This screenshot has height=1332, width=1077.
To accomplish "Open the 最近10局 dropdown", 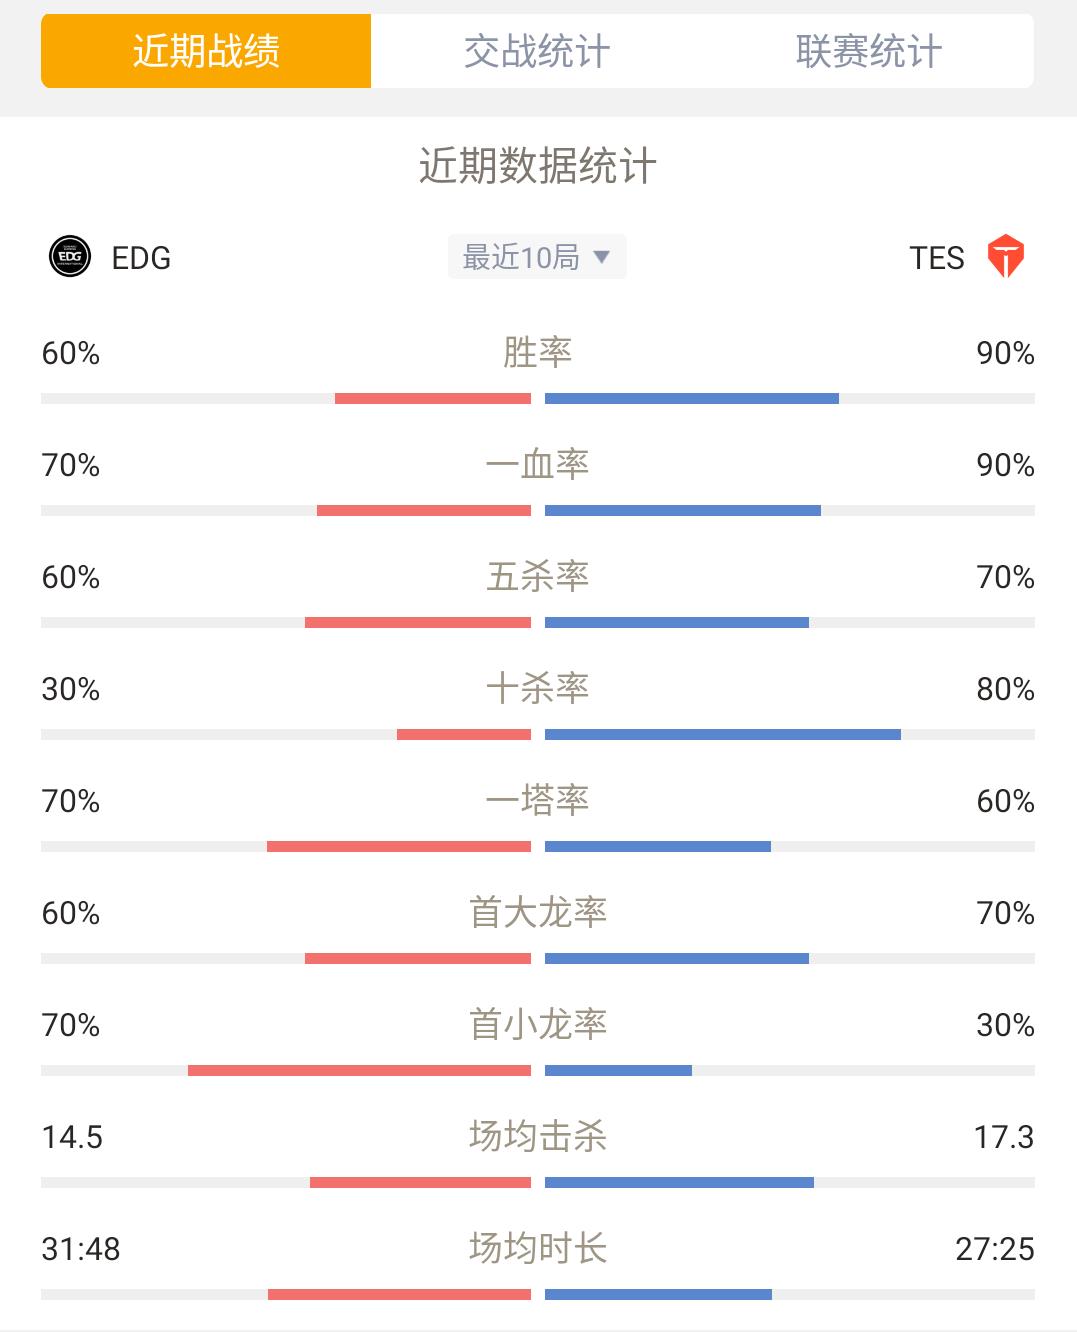I will click(537, 257).
